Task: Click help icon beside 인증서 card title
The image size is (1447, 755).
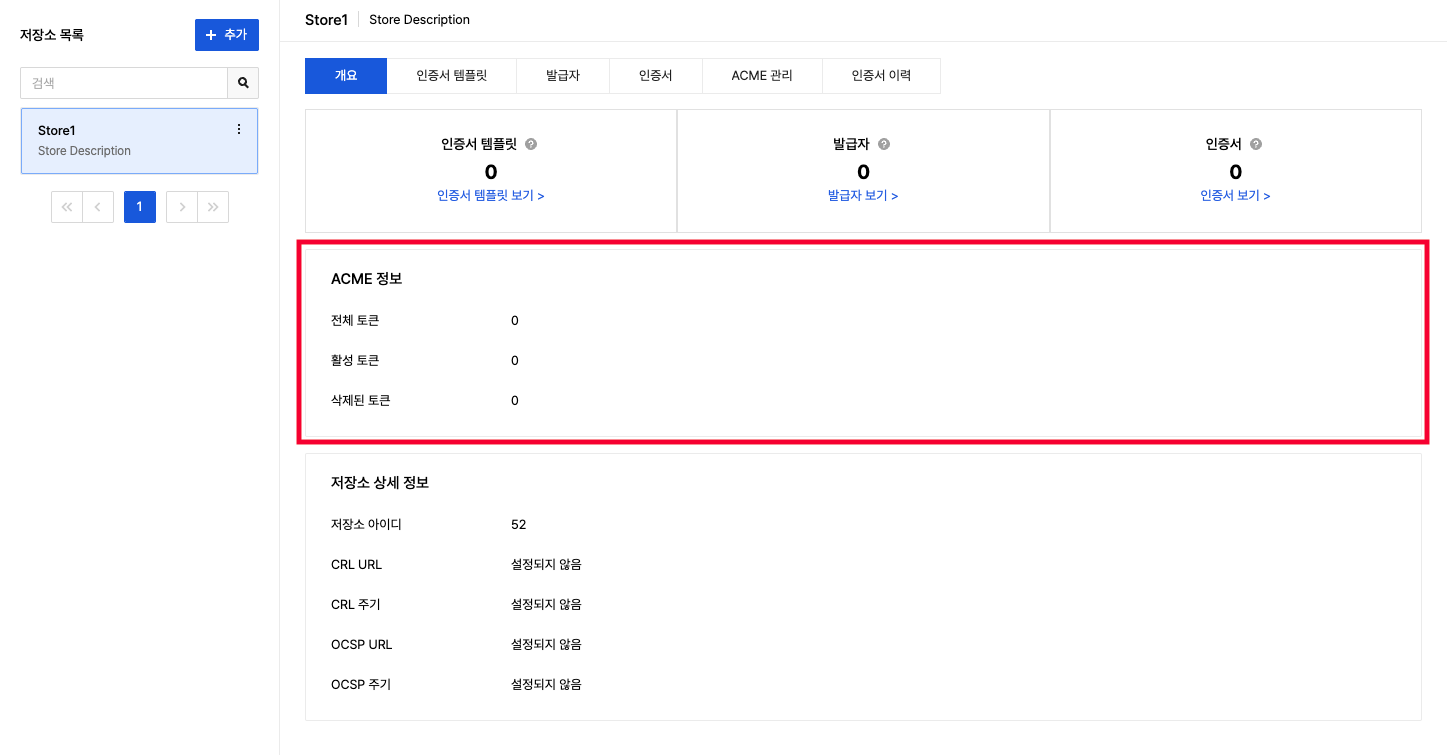Action: pos(1256,144)
